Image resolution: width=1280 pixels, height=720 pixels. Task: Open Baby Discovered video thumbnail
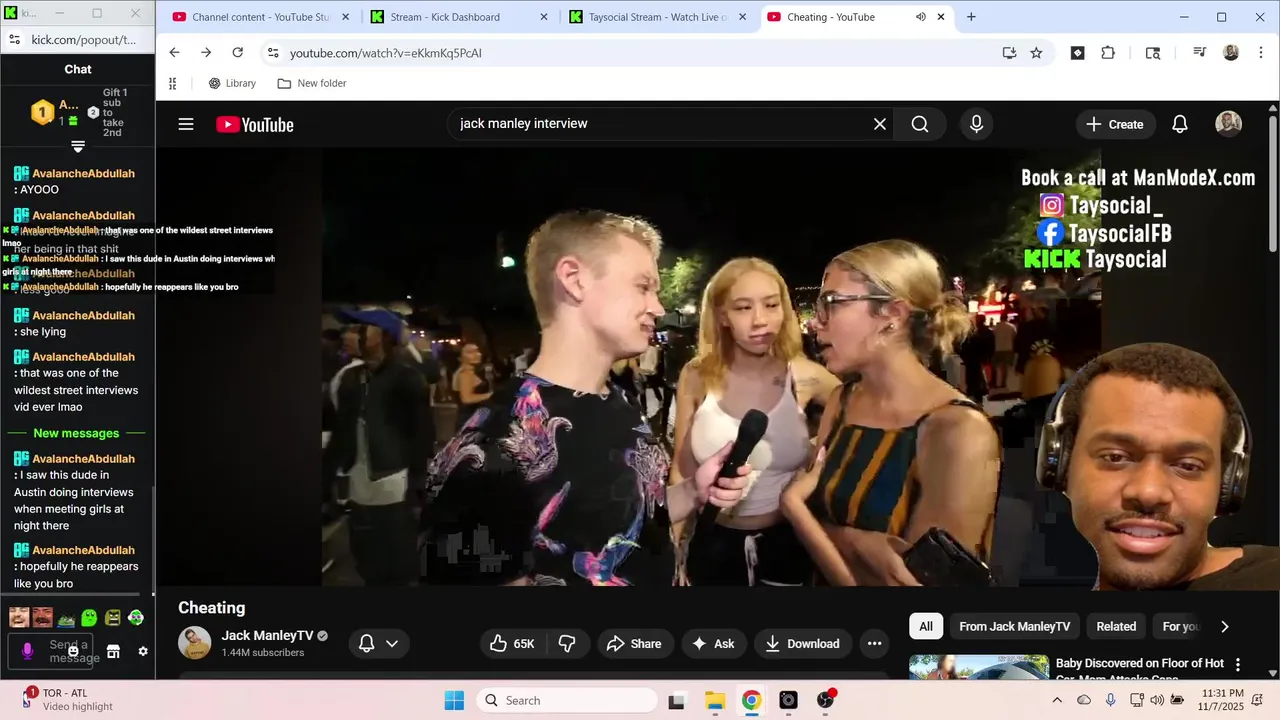click(x=979, y=667)
